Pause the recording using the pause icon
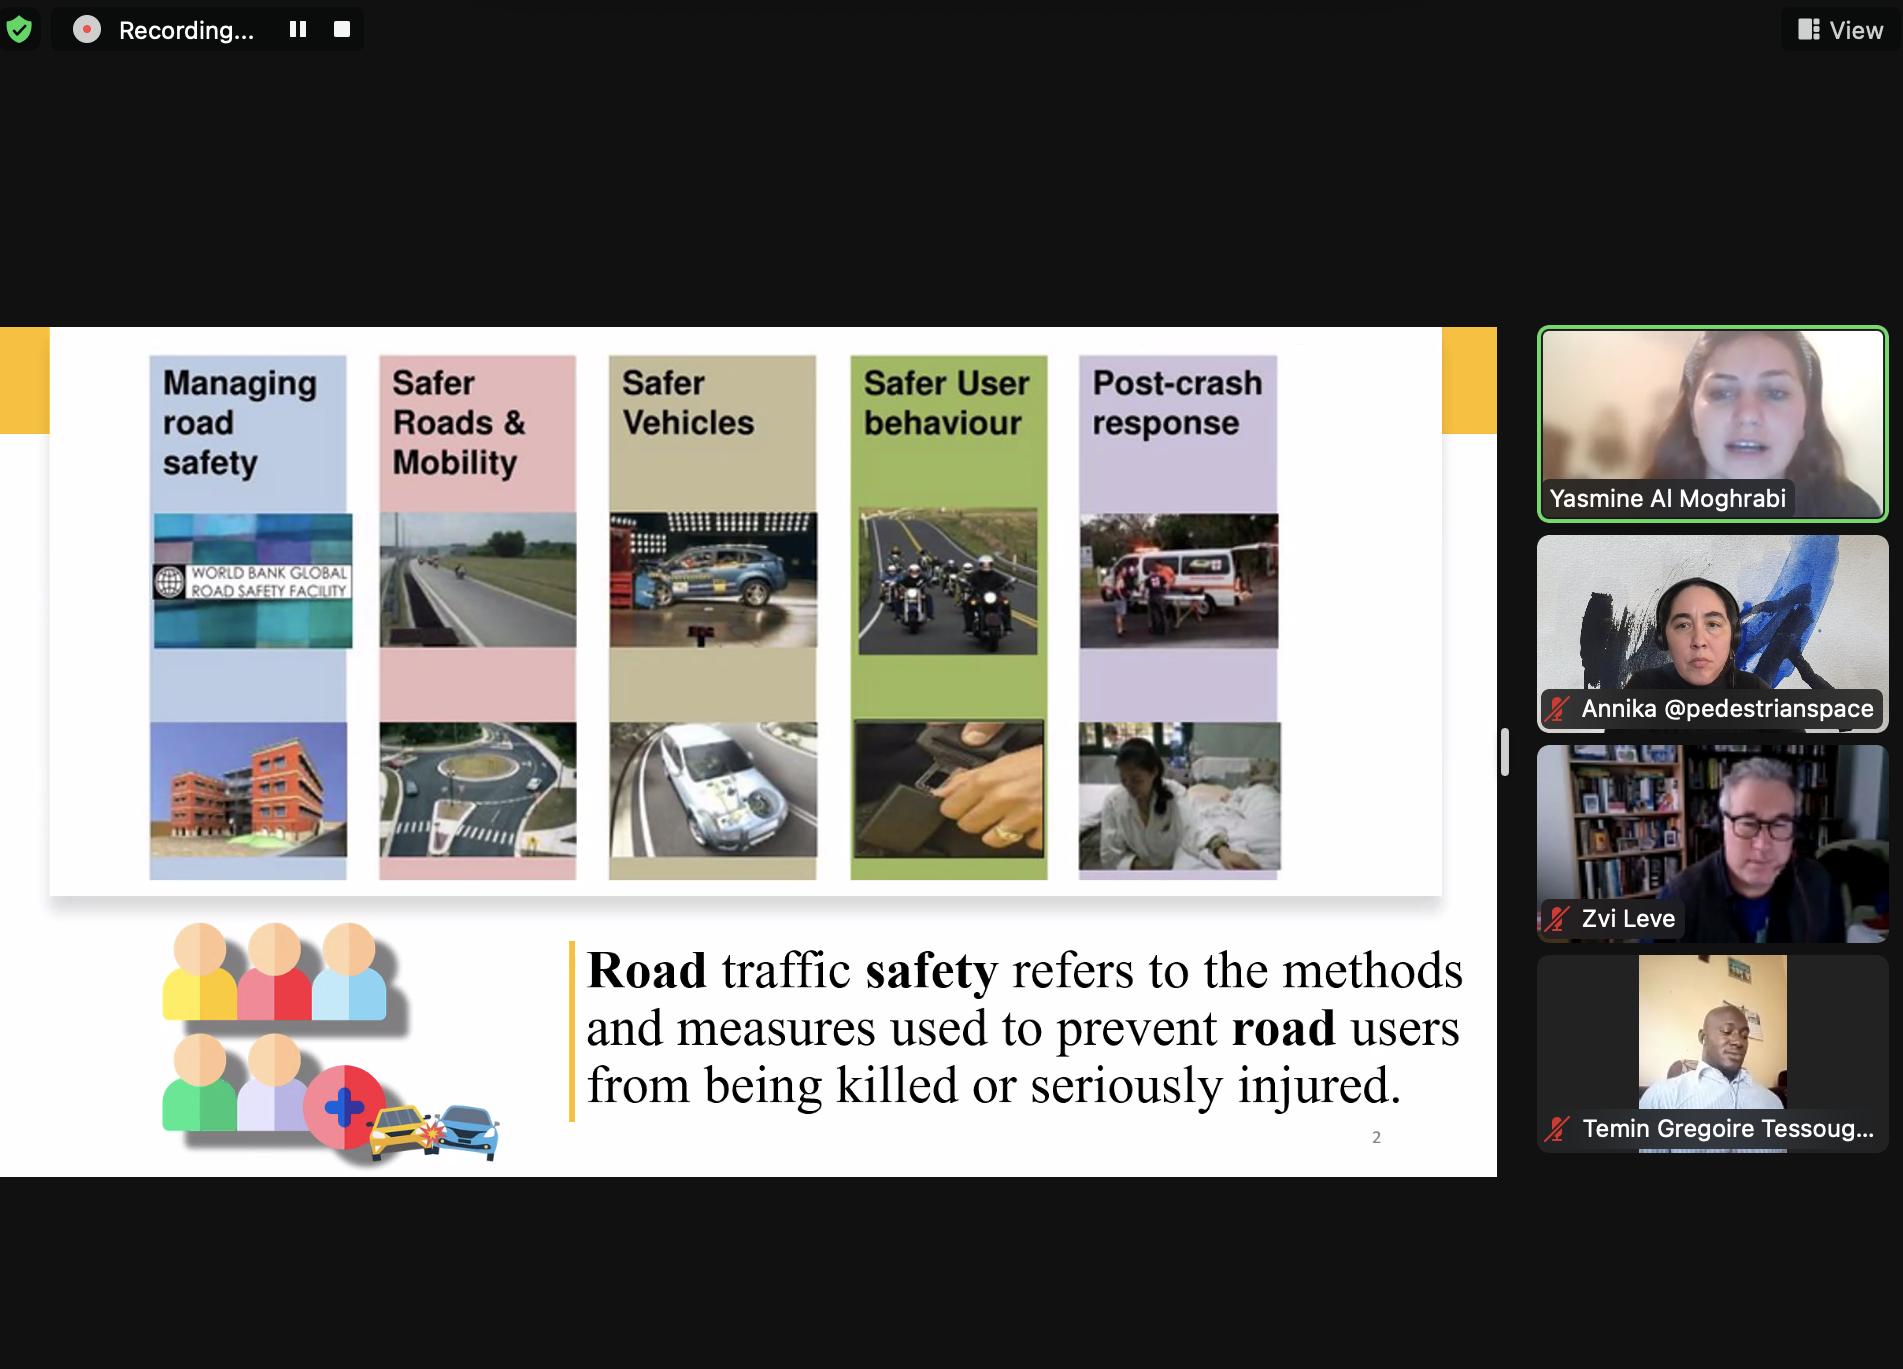This screenshot has height=1369, width=1903. coord(297,28)
